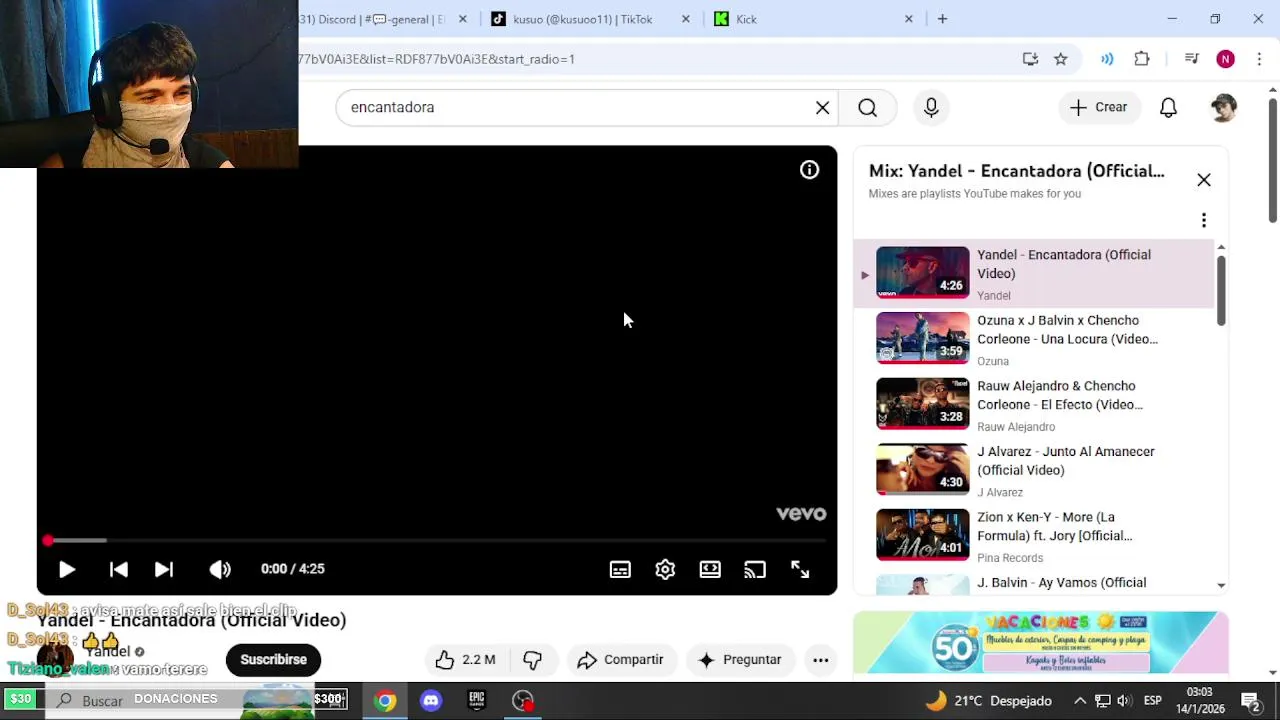Play J Alvarez Junto Al Amanecer
Screen dimensions: 1280x720
tap(1035, 470)
